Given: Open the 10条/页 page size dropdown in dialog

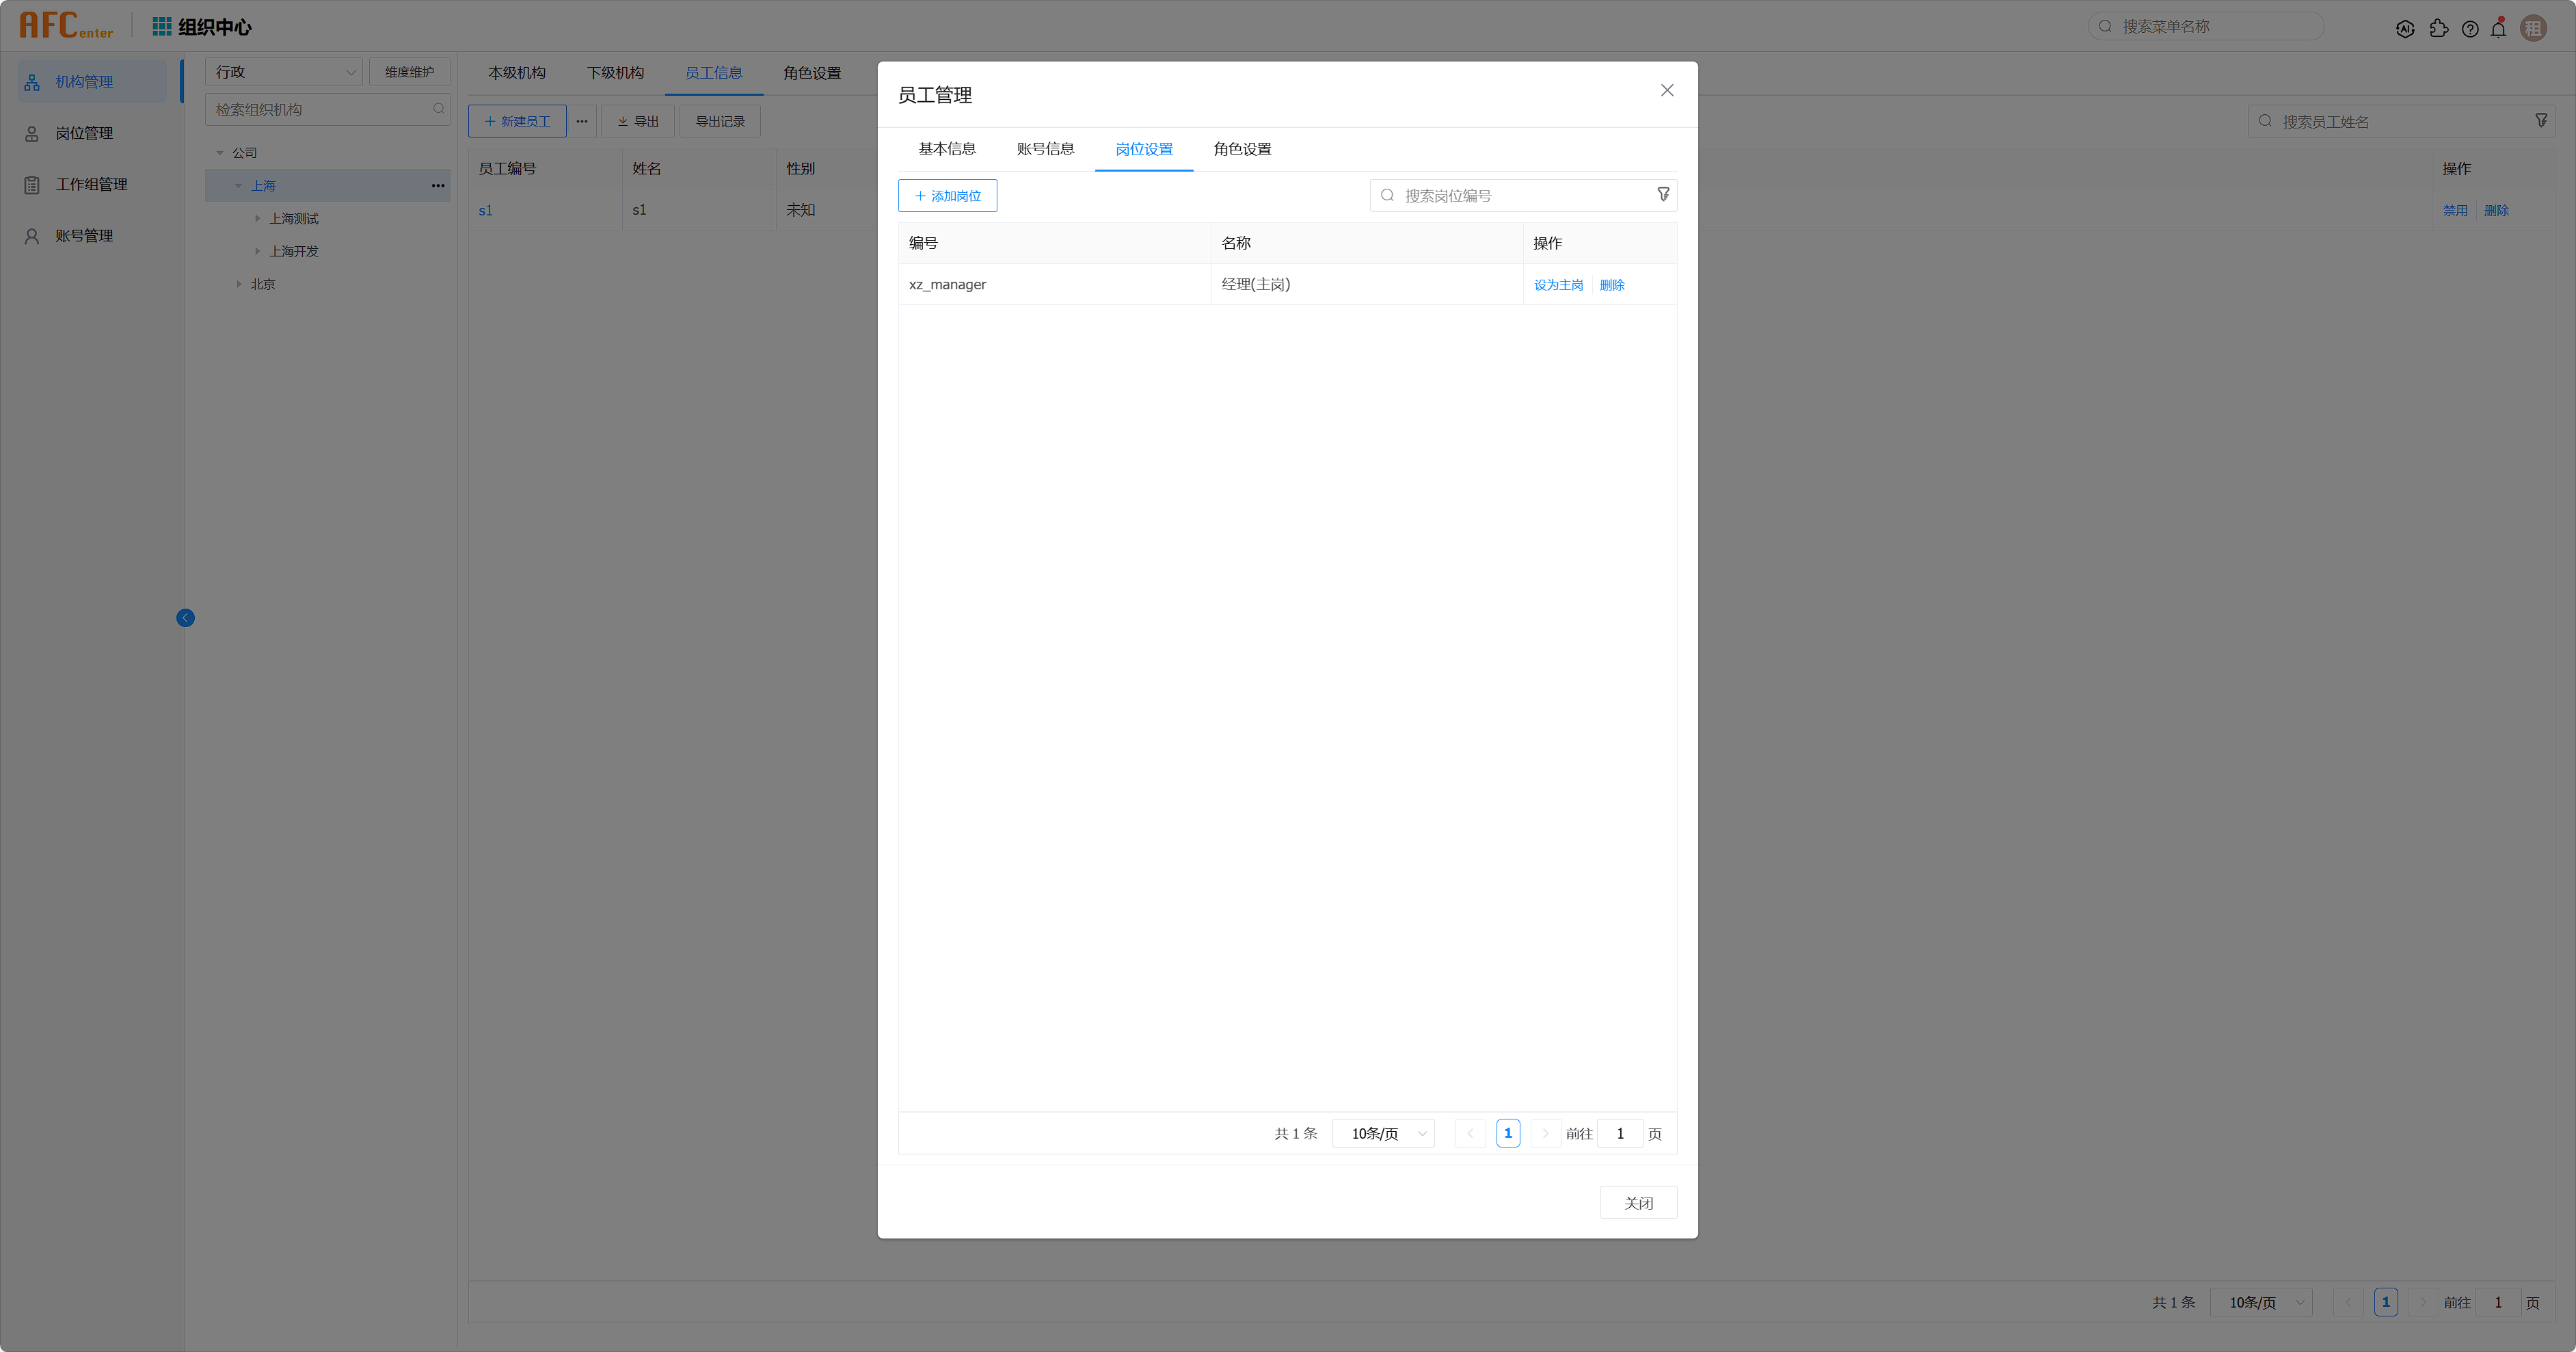Looking at the screenshot, I should point(1385,1133).
